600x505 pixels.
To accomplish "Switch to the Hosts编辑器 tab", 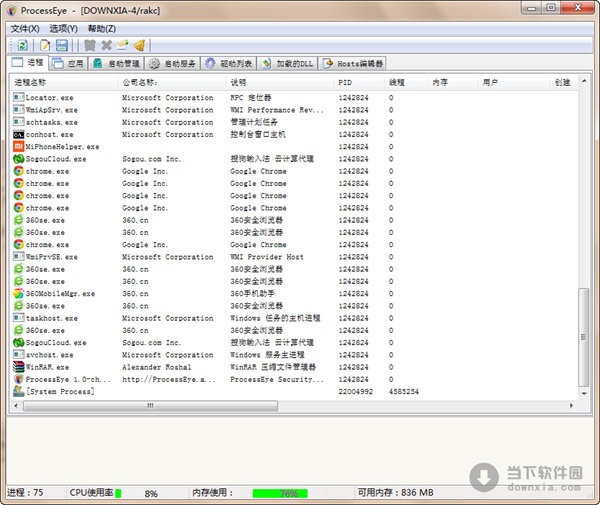I will (353, 64).
